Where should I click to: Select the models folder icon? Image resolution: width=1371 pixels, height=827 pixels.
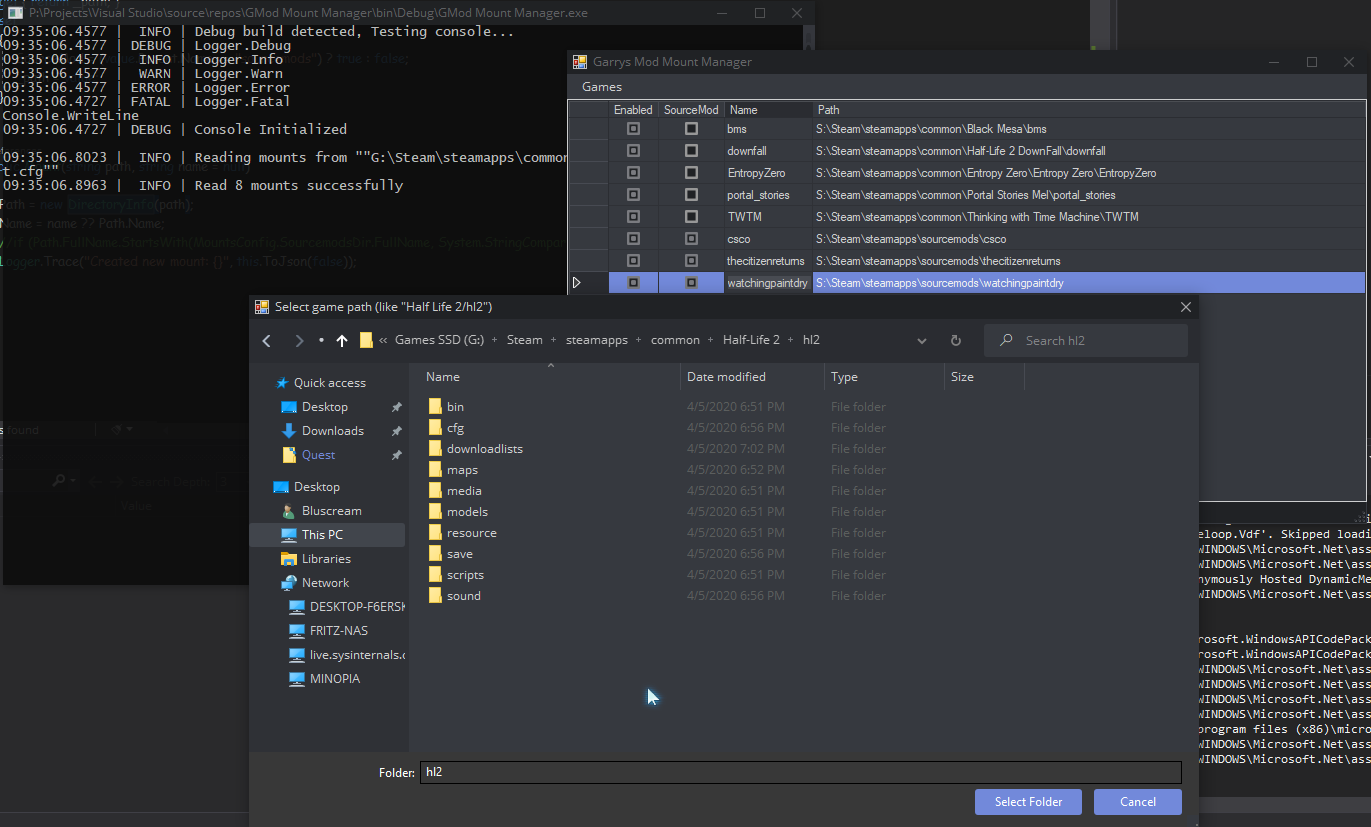435,512
